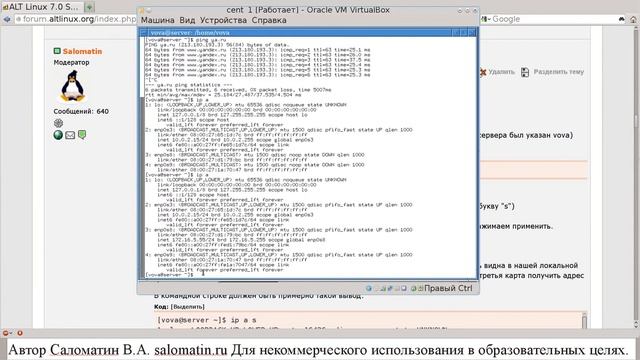640x360 pixels.
Task: Click the Удалить post link
Action: pos(501,72)
